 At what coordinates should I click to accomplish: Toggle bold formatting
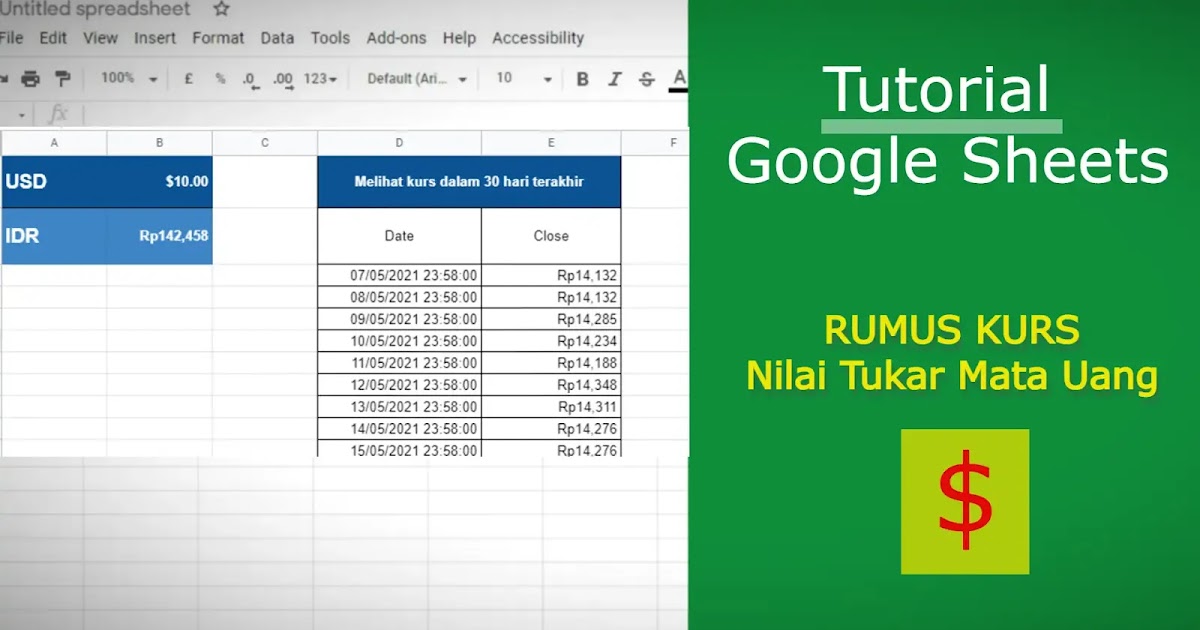(582, 78)
